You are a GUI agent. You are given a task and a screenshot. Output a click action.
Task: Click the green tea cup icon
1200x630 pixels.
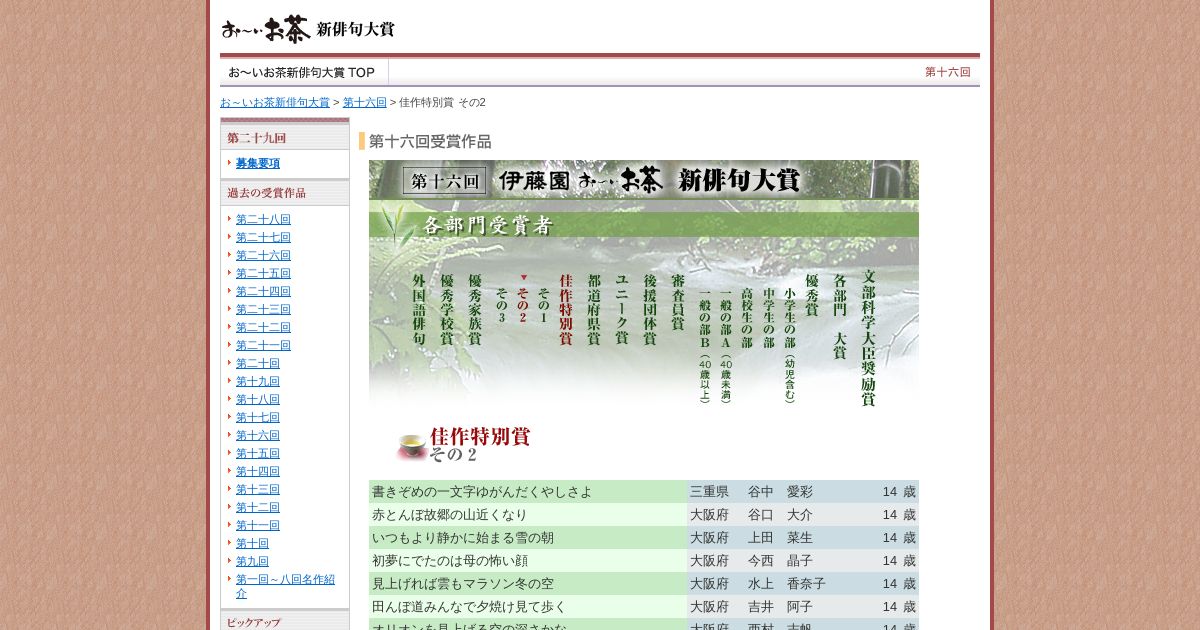411,445
